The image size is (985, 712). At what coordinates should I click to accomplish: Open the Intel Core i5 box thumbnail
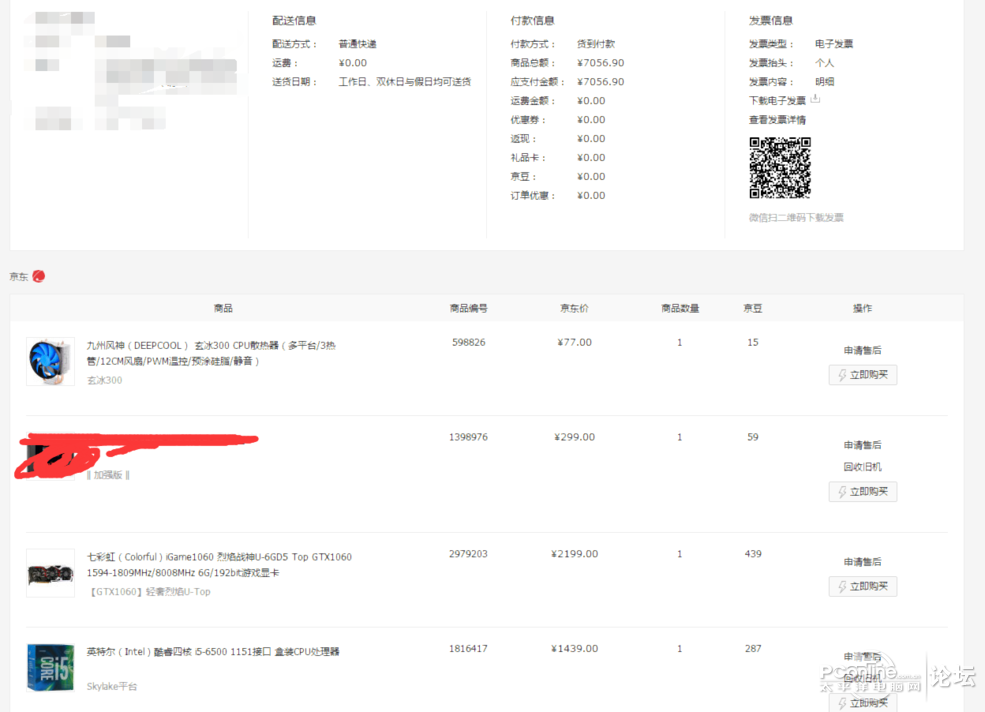click(x=50, y=667)
